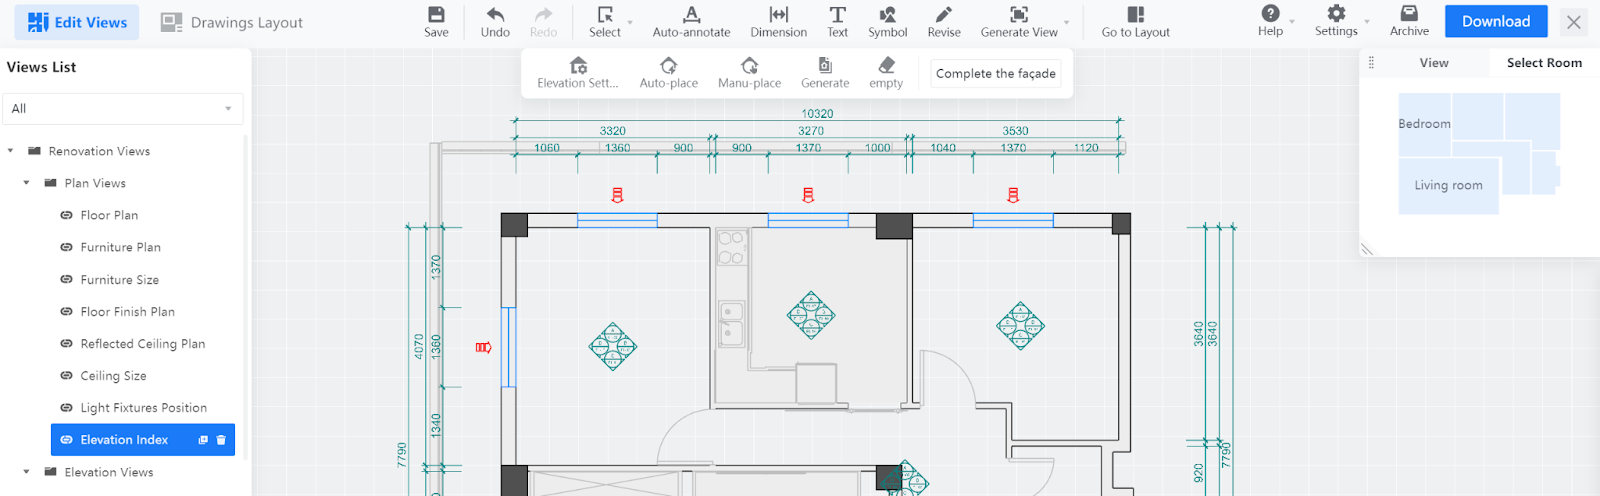Switch to the Drawings Layout tab

pos(232,22)
